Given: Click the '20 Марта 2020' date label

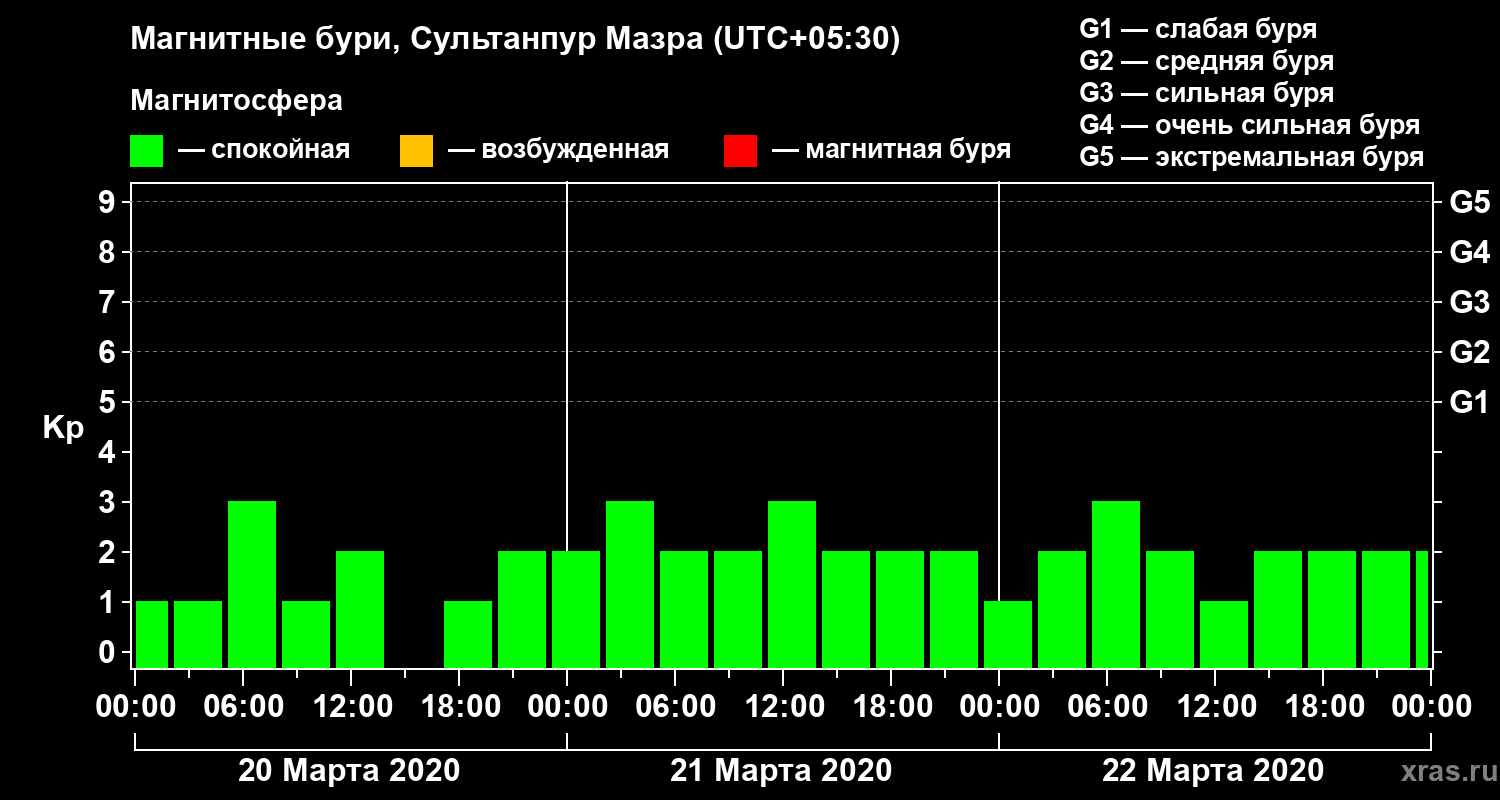Looking at the screenshot, I should [349, 771].
